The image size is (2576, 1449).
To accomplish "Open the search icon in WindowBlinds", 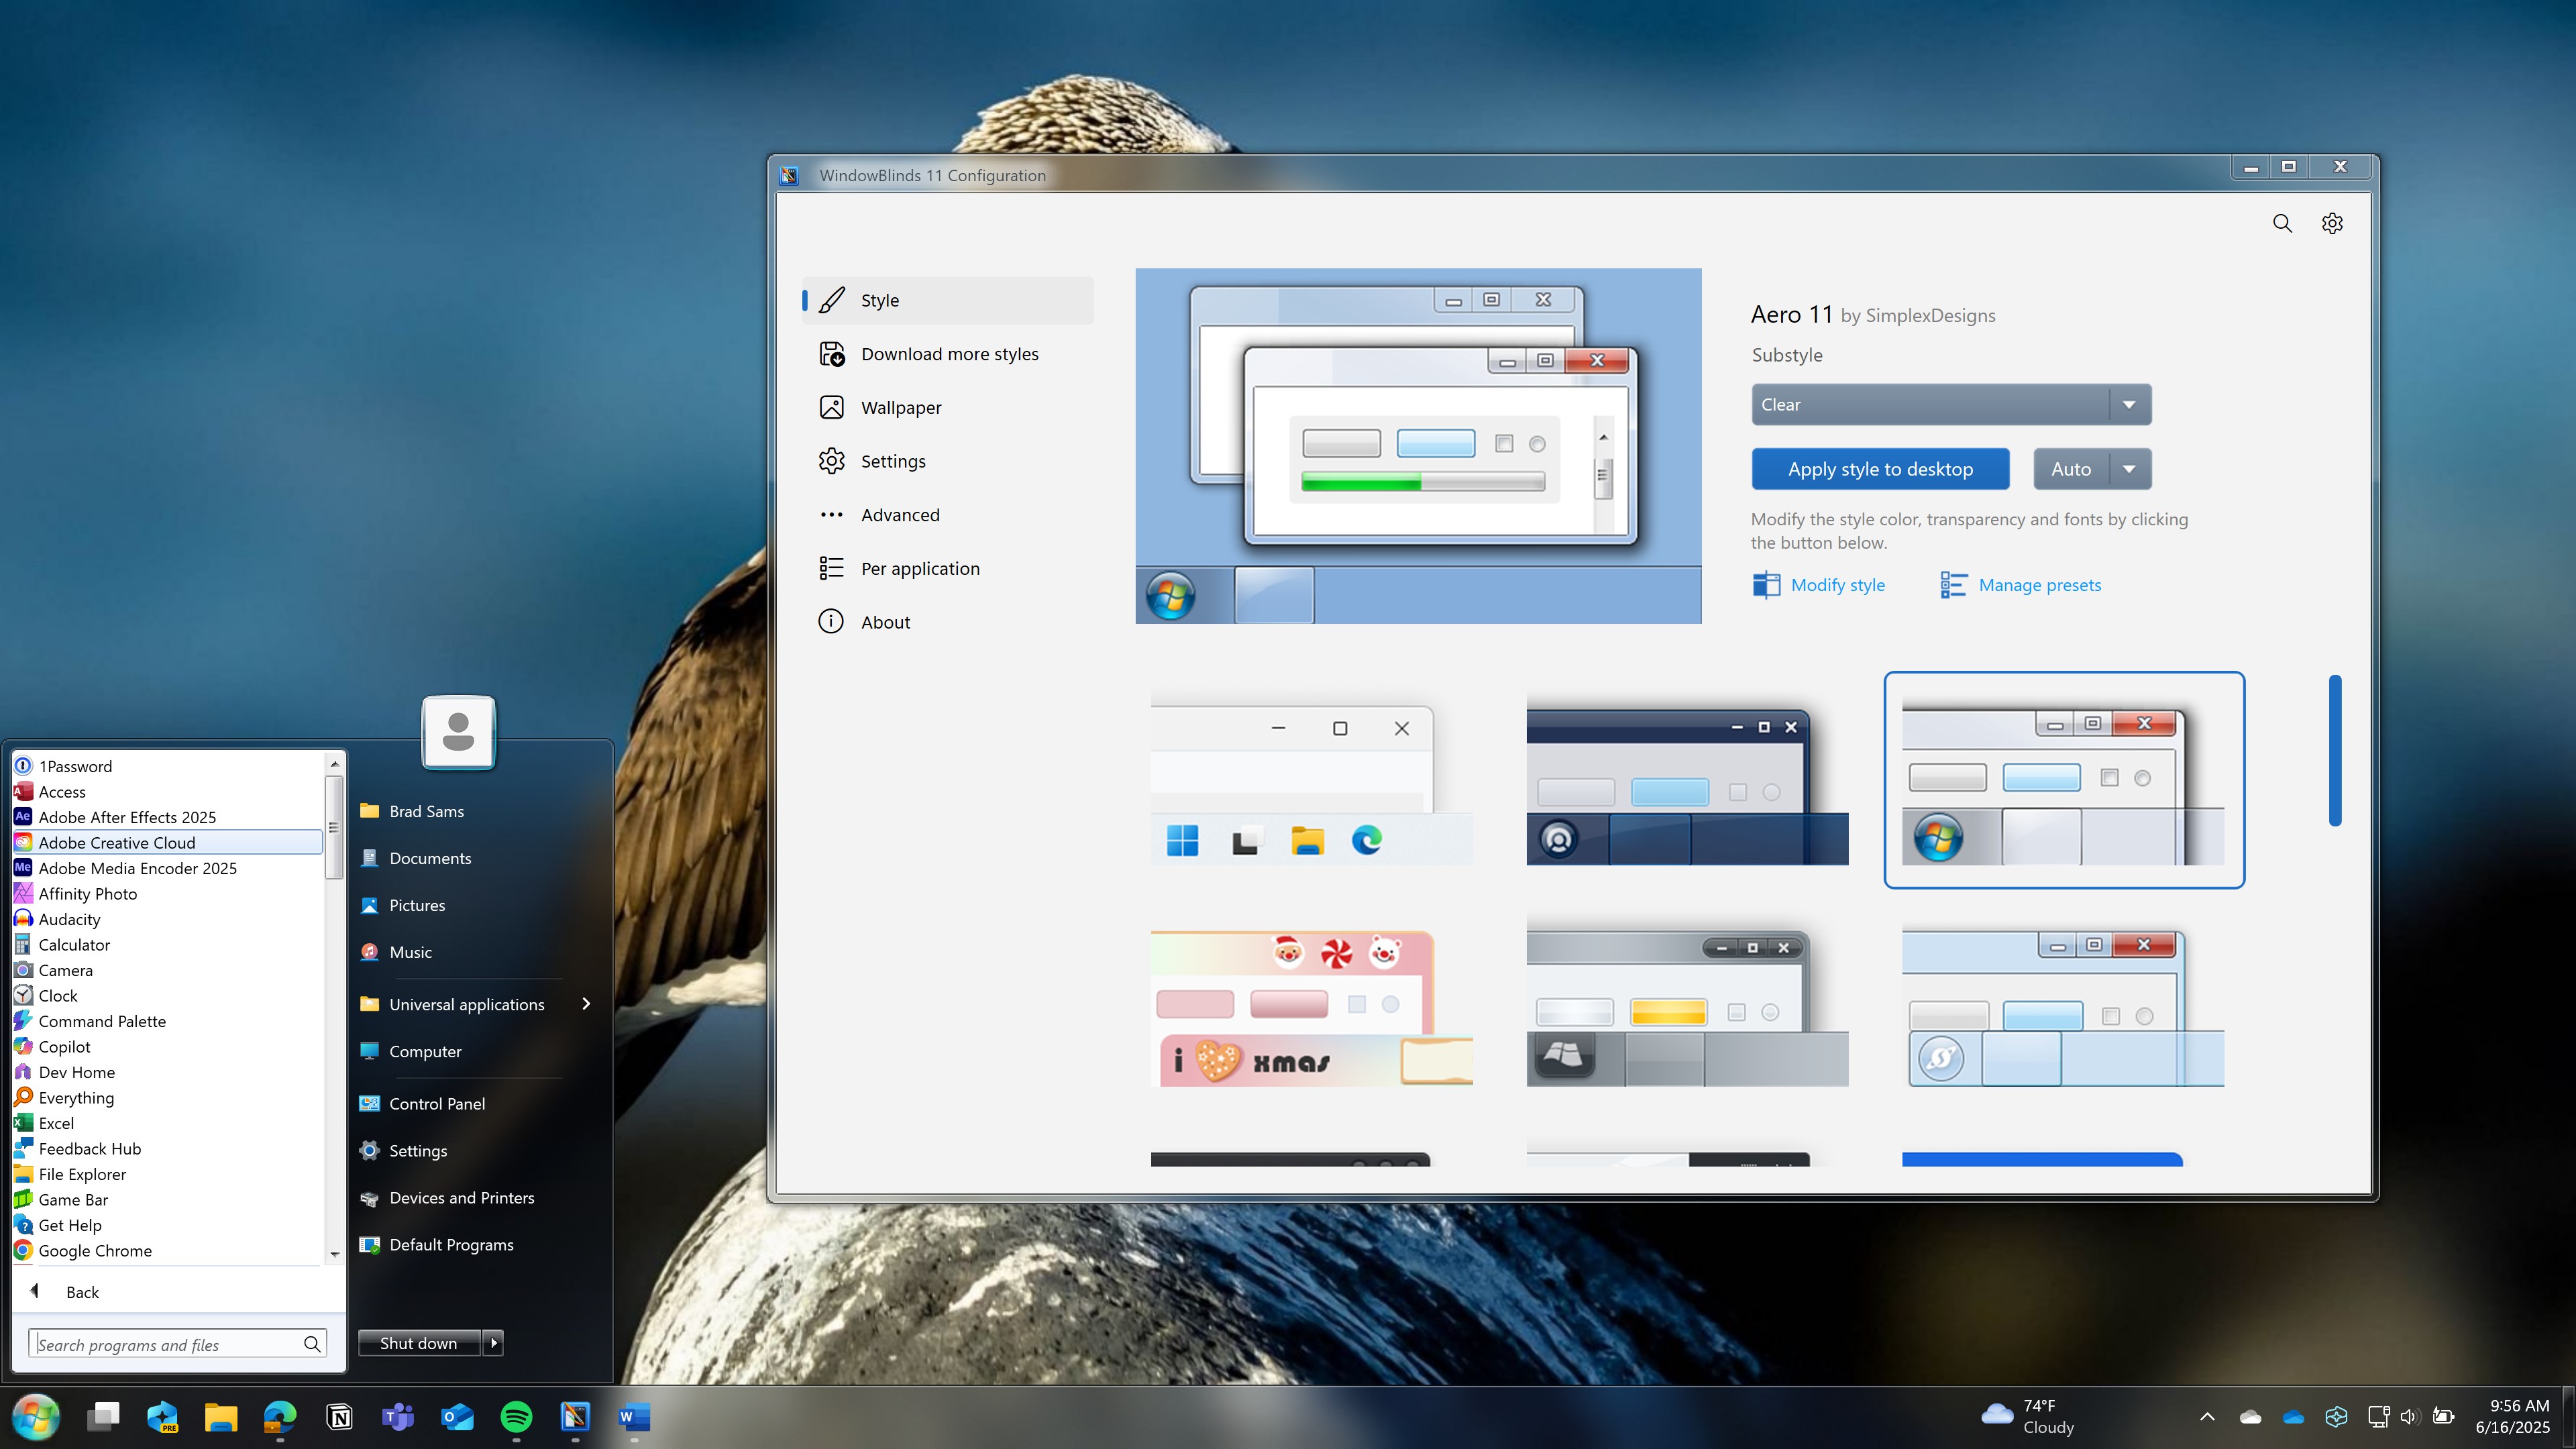I will click(2282, 223).
